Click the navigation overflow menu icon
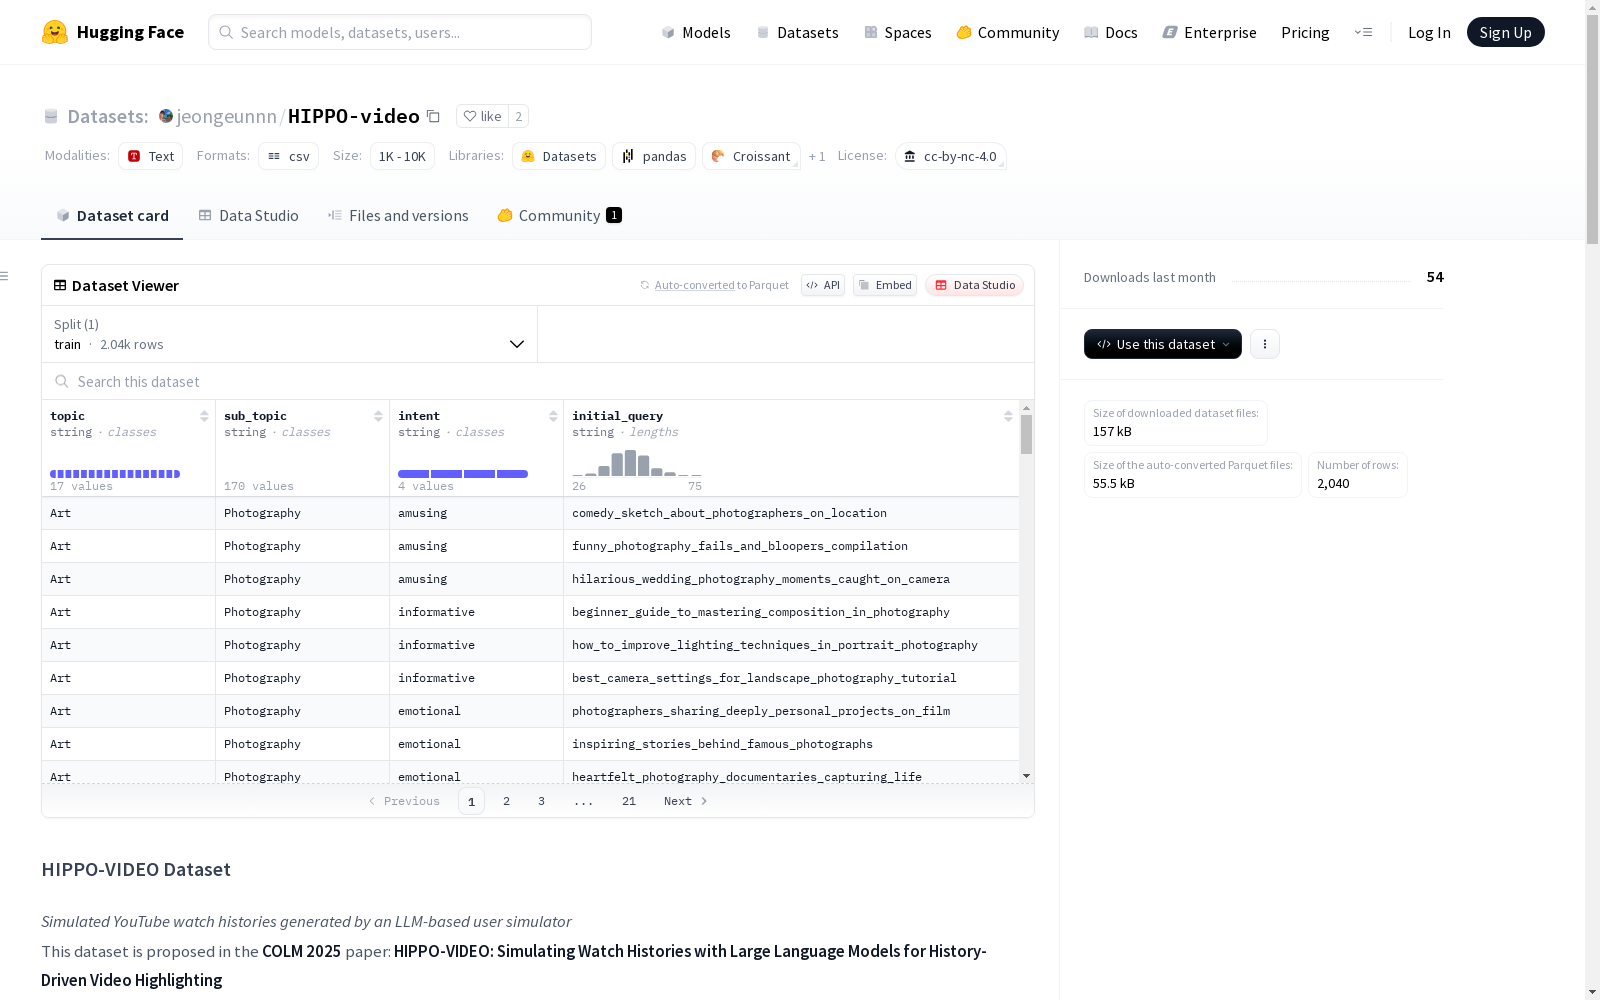The image size is (1600, 1000). [1364, 32]
